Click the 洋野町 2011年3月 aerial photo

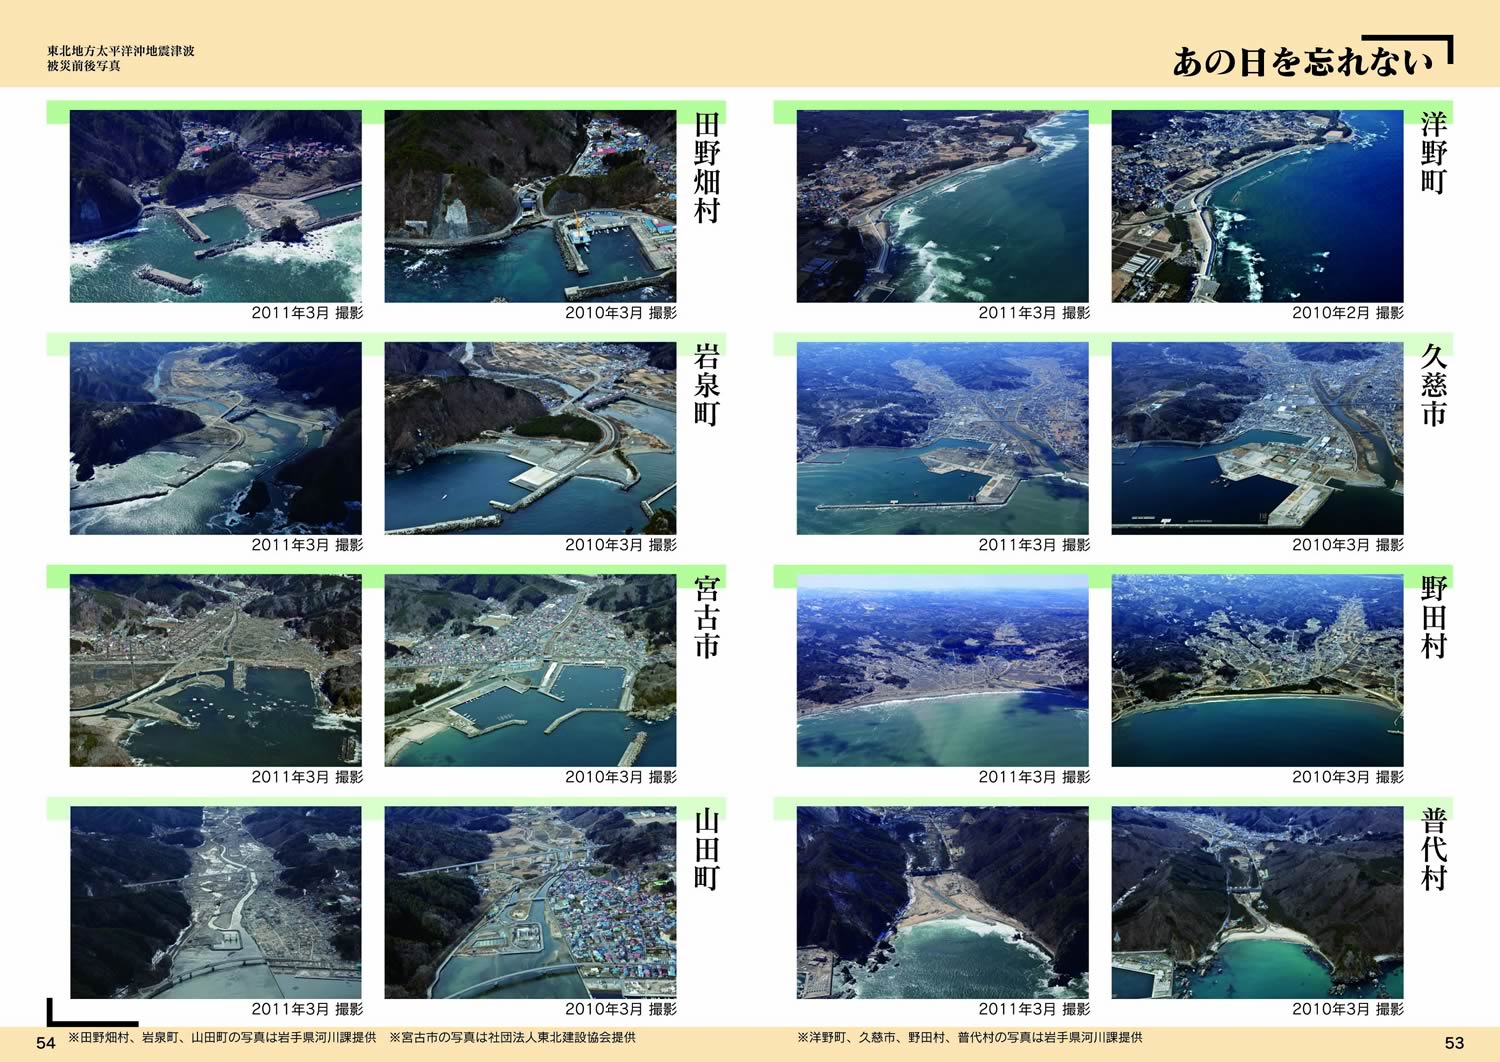[943, 206]
